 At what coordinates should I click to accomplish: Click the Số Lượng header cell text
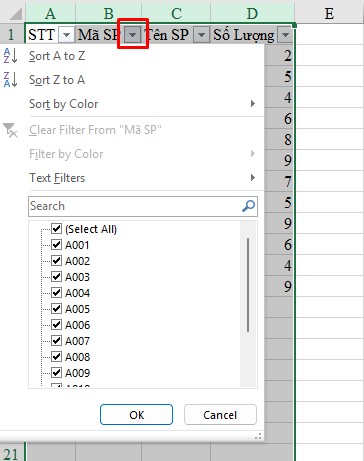pos(244,35)
